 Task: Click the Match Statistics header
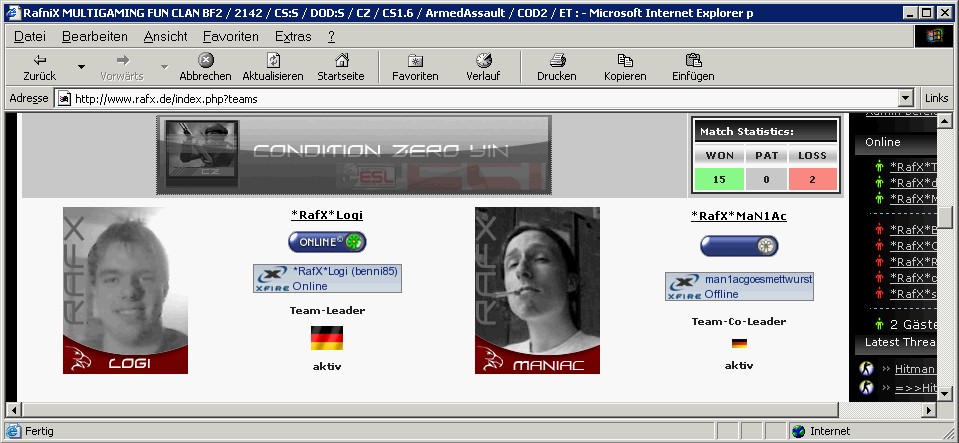coord(766,131)
